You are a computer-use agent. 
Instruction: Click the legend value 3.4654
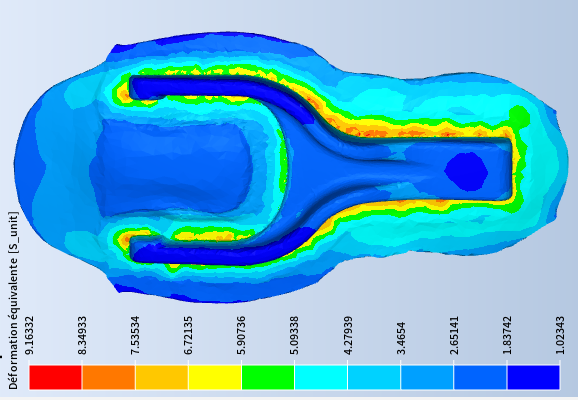[401, 338]
